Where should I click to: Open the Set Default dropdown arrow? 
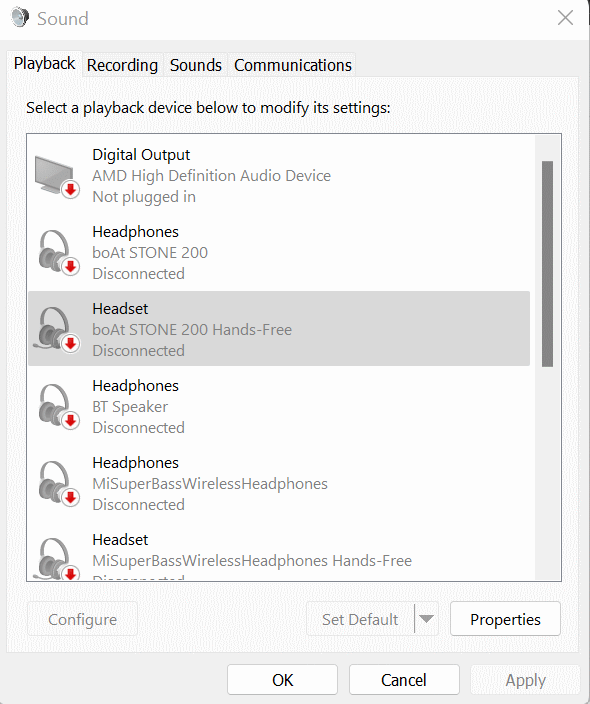pyautogui.click(x=426, y=619)
